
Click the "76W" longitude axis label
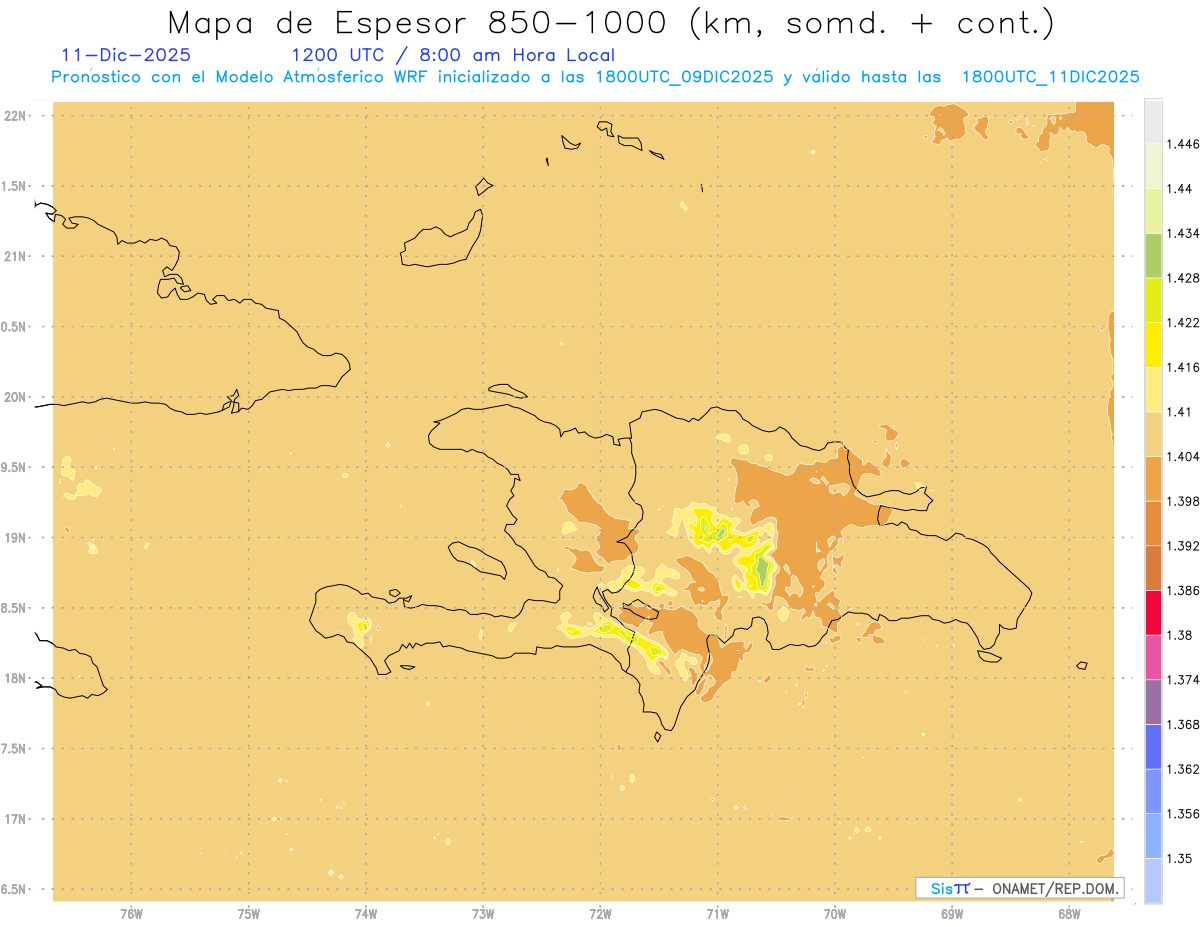pyautogui.click(x=131, y=912)
